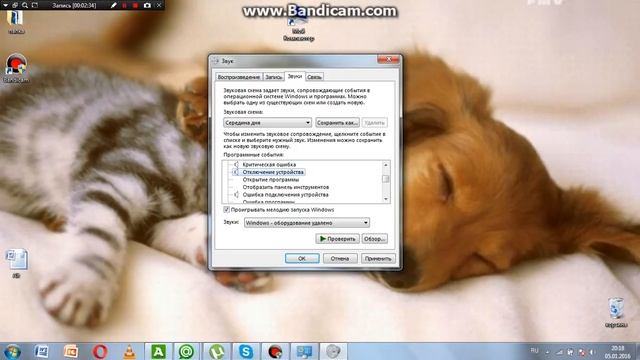
Task: Activate the Bandicam pencil drawing tool
Action: (113, 5)
